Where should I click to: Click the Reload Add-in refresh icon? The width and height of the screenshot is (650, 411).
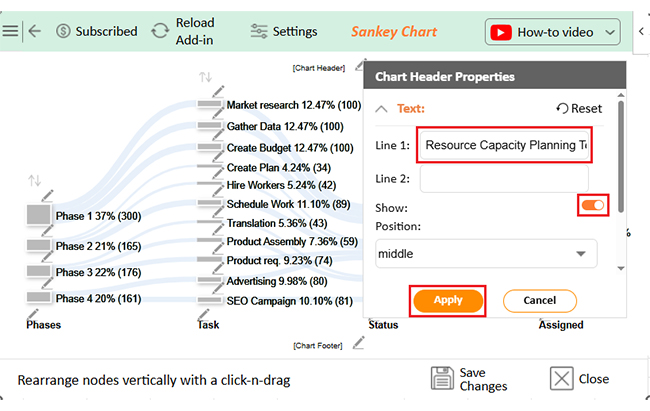pos(160,31)
